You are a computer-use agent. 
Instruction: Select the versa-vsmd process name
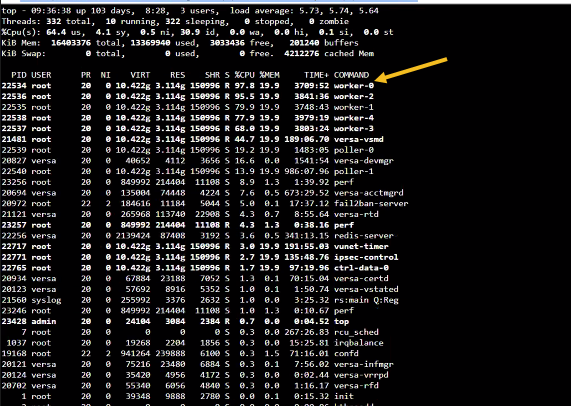(x=359, y=139)
